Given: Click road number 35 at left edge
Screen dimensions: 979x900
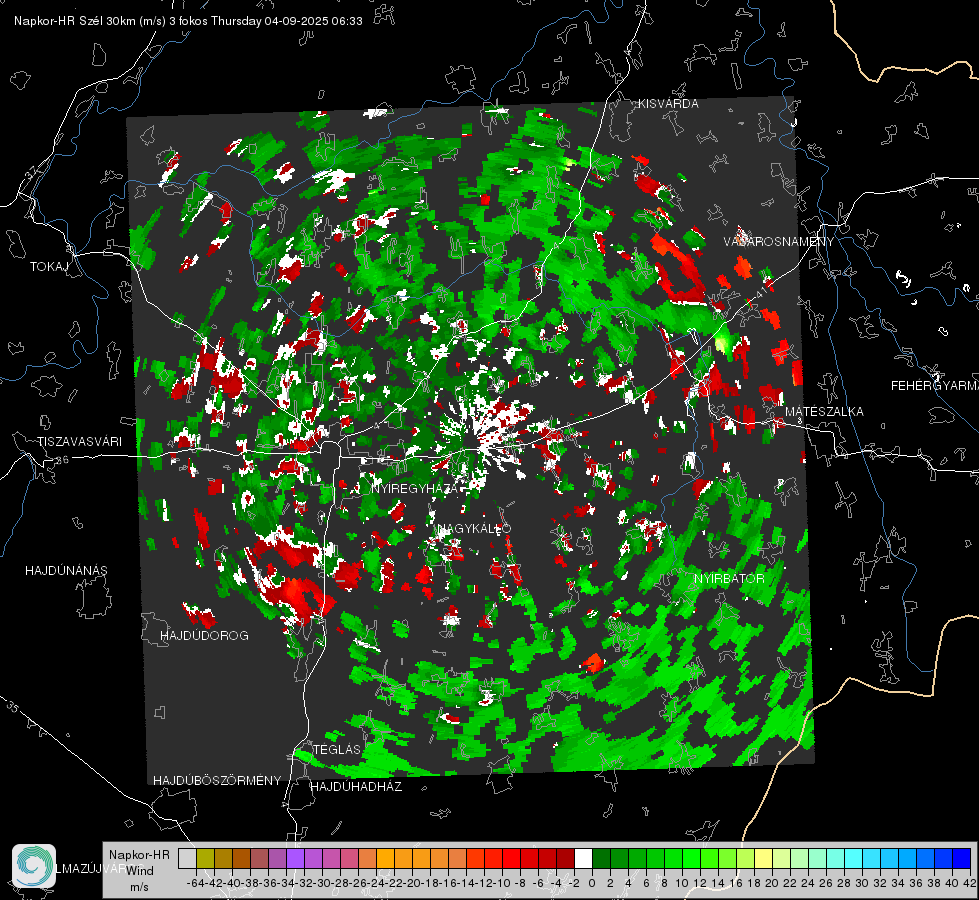Looking at the screenshot, I should point(12,707).
